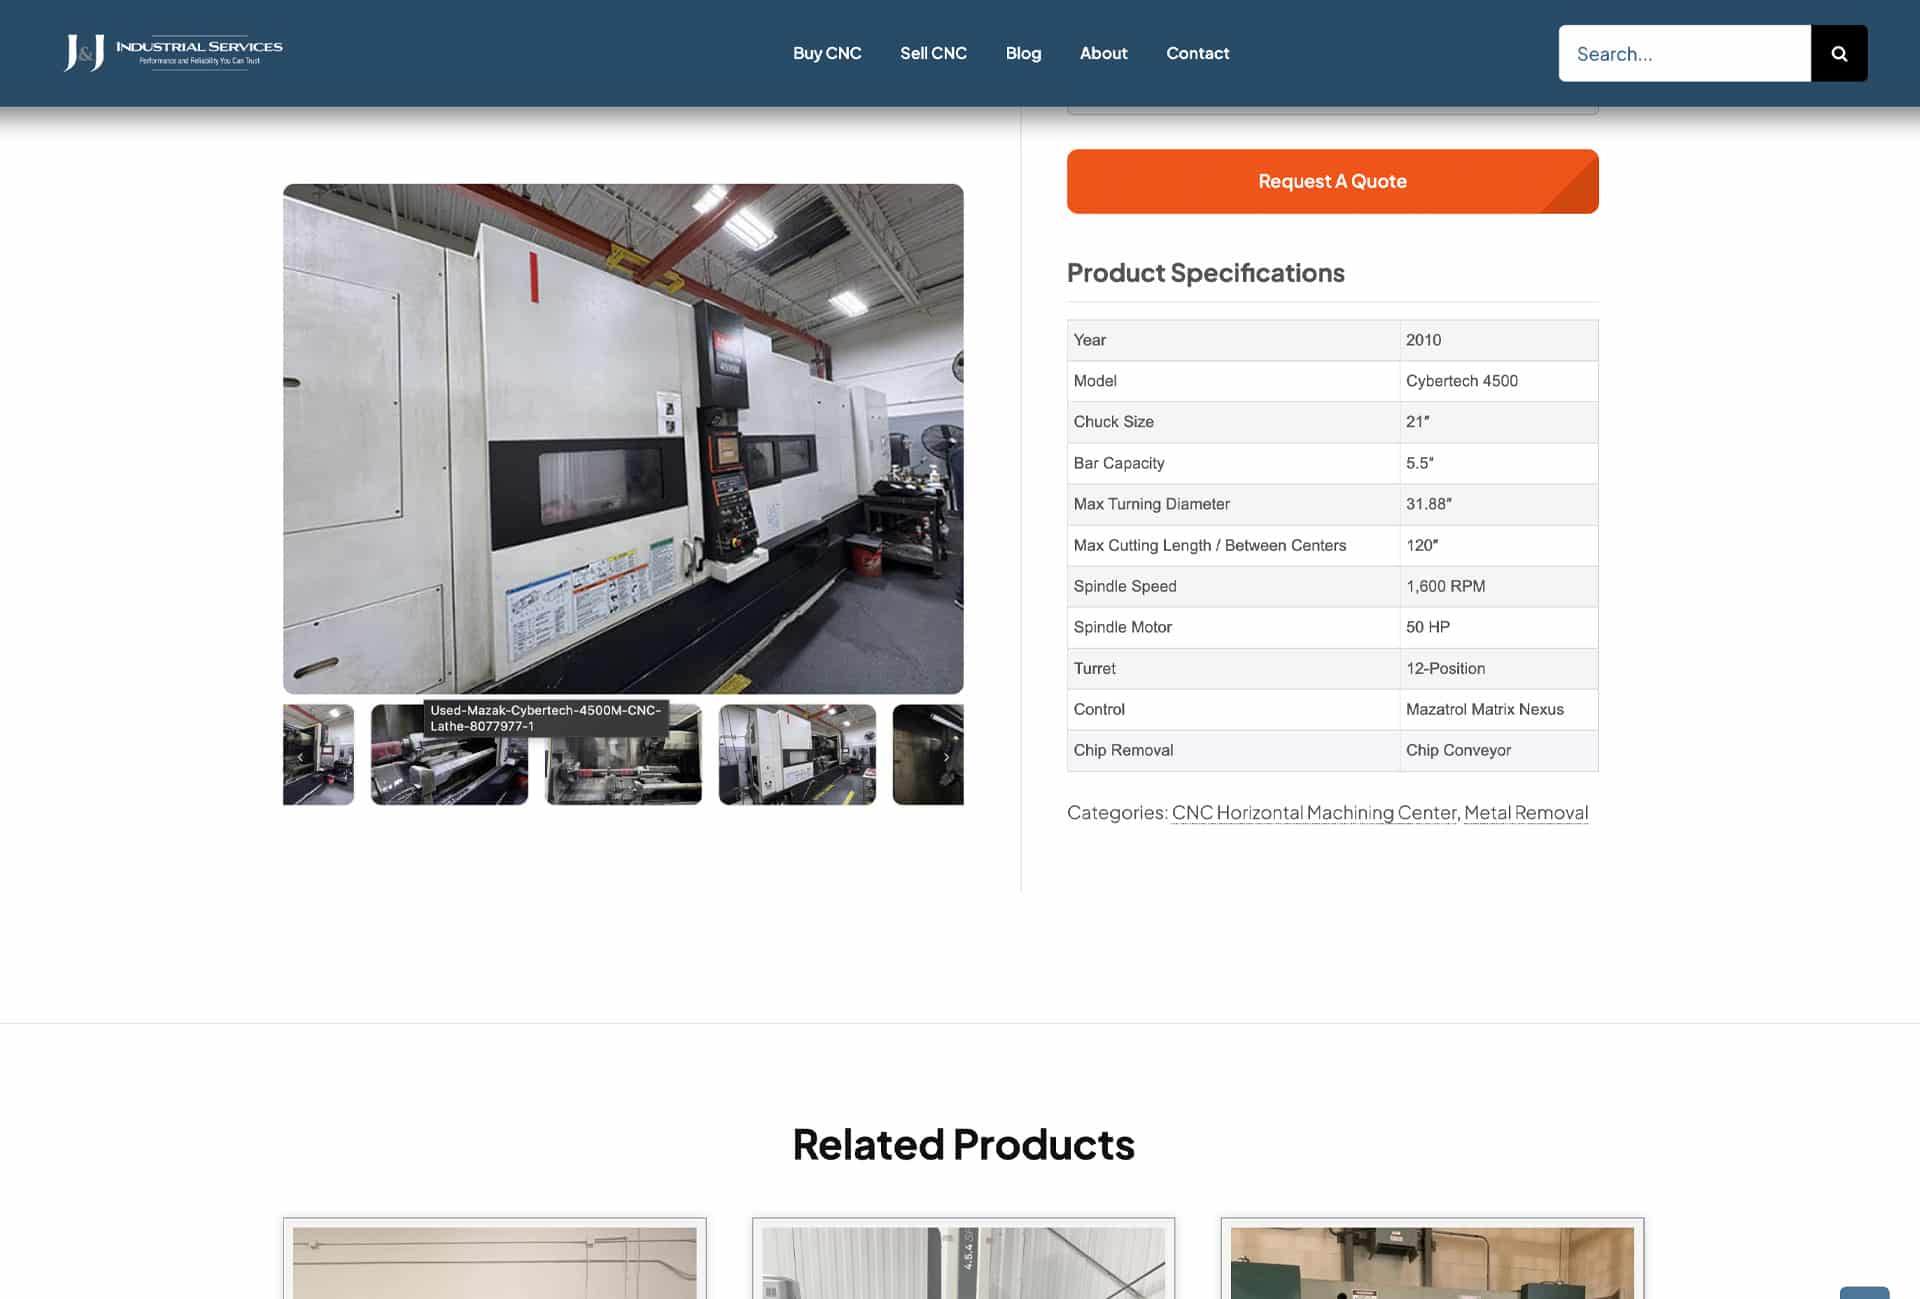Go to previous gallery thumbnail arrow

tap(300, 757)
